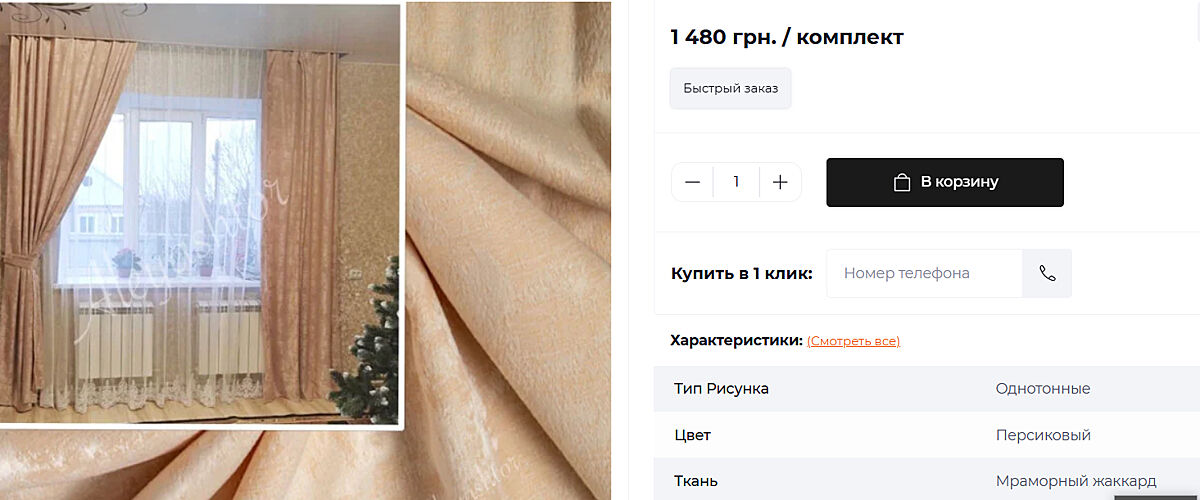Click the Купить в 1 клик label
Screen dimensions: 1200x500
(741, 273)
